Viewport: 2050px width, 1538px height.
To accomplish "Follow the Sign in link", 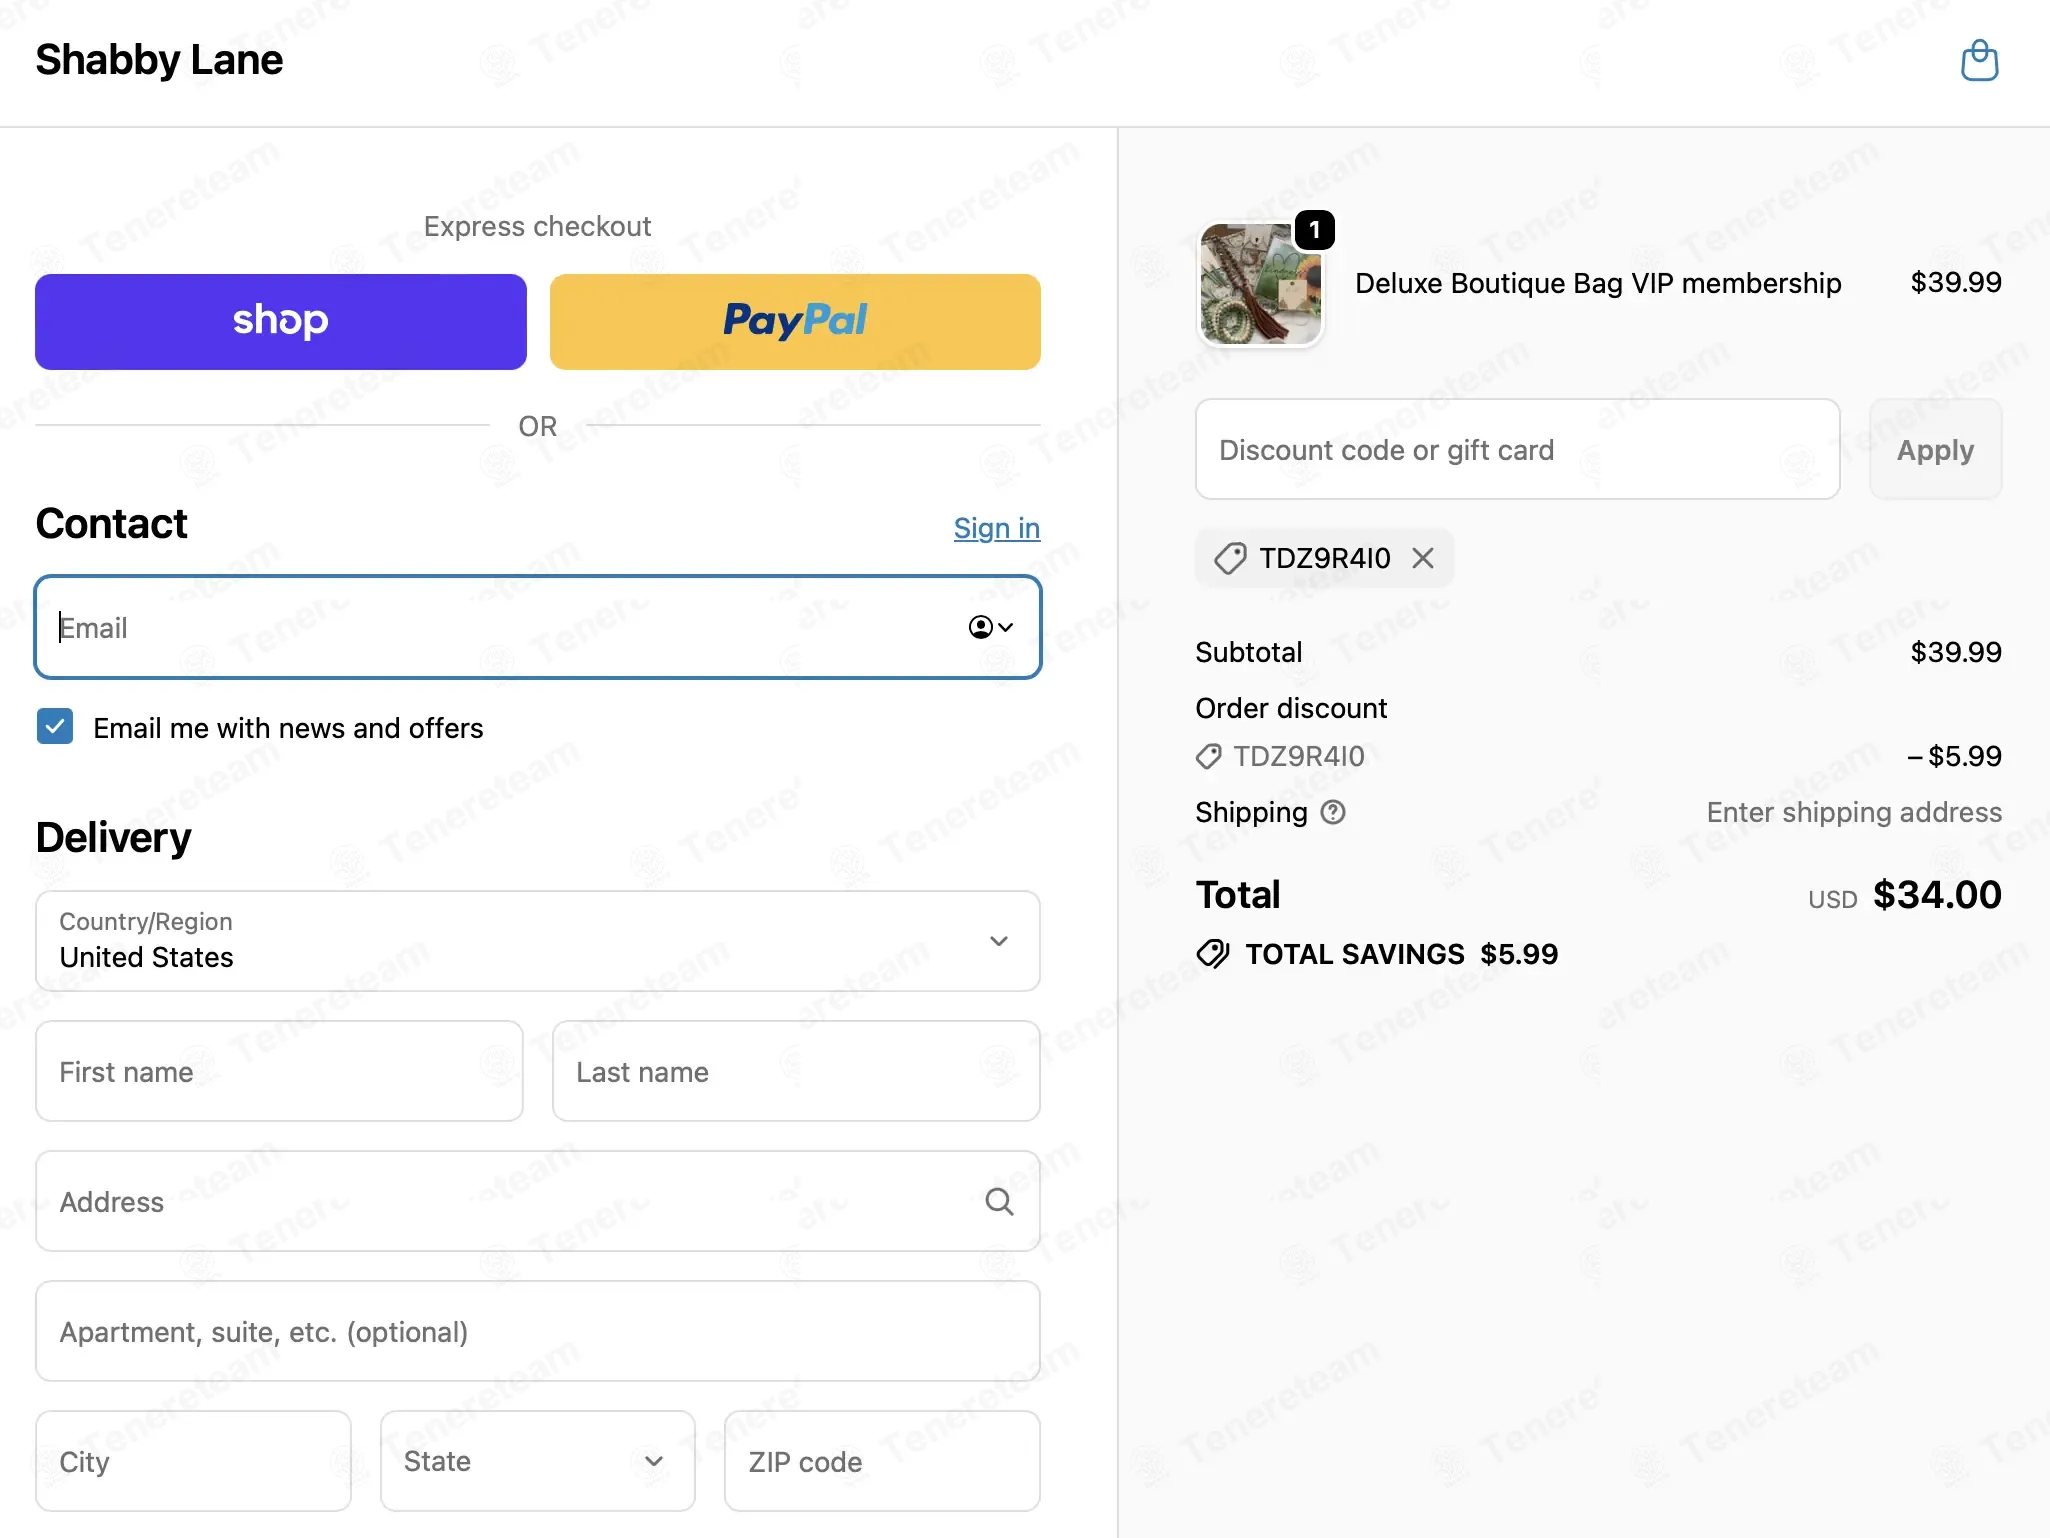I will (x=997, y=528).
